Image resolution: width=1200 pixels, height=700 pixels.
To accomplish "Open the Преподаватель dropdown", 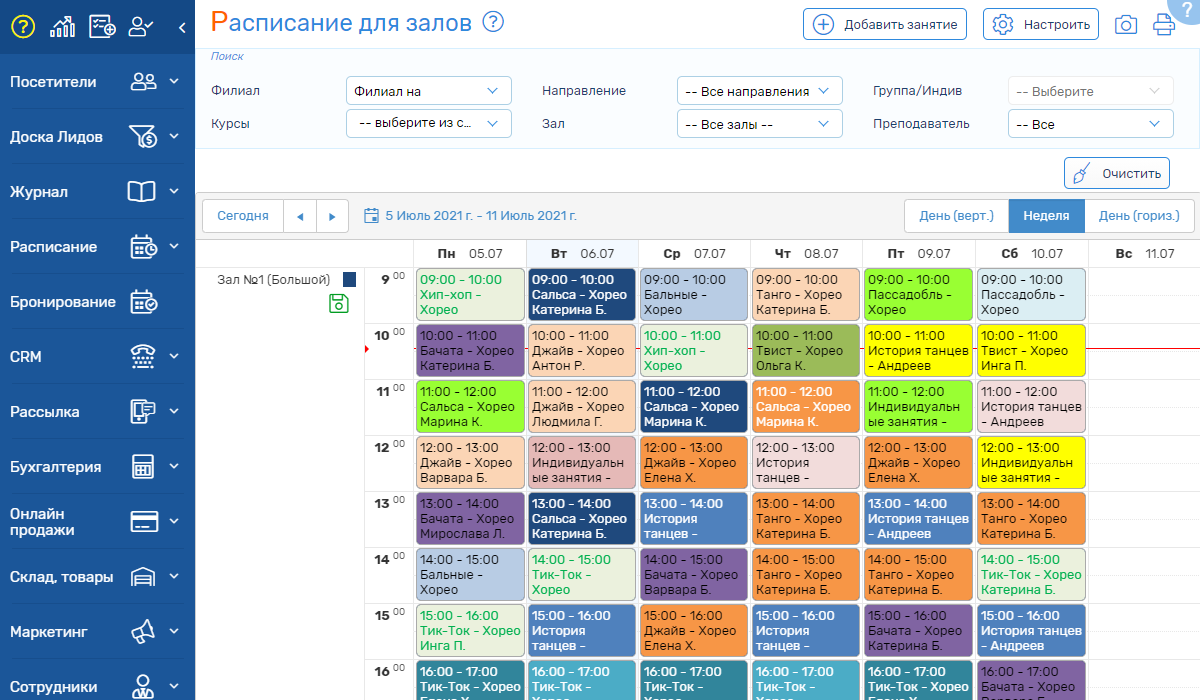I will pos(1089,125).
